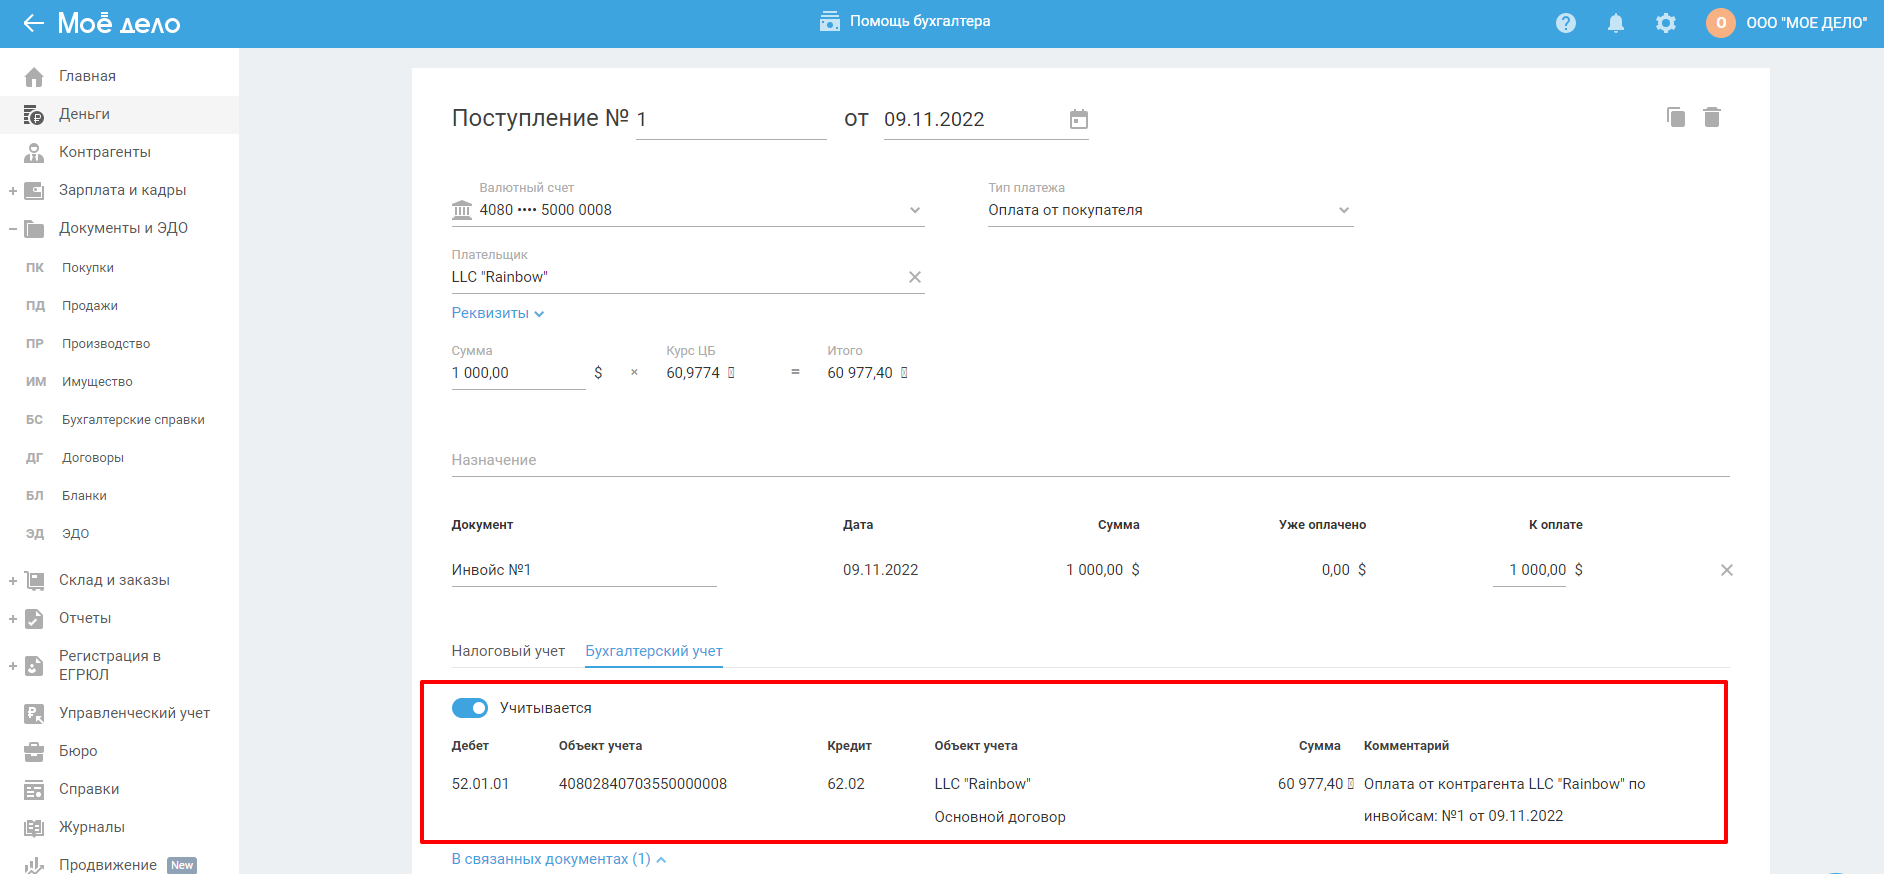Remove the Инвойс №1 row

pos(1726,570)
